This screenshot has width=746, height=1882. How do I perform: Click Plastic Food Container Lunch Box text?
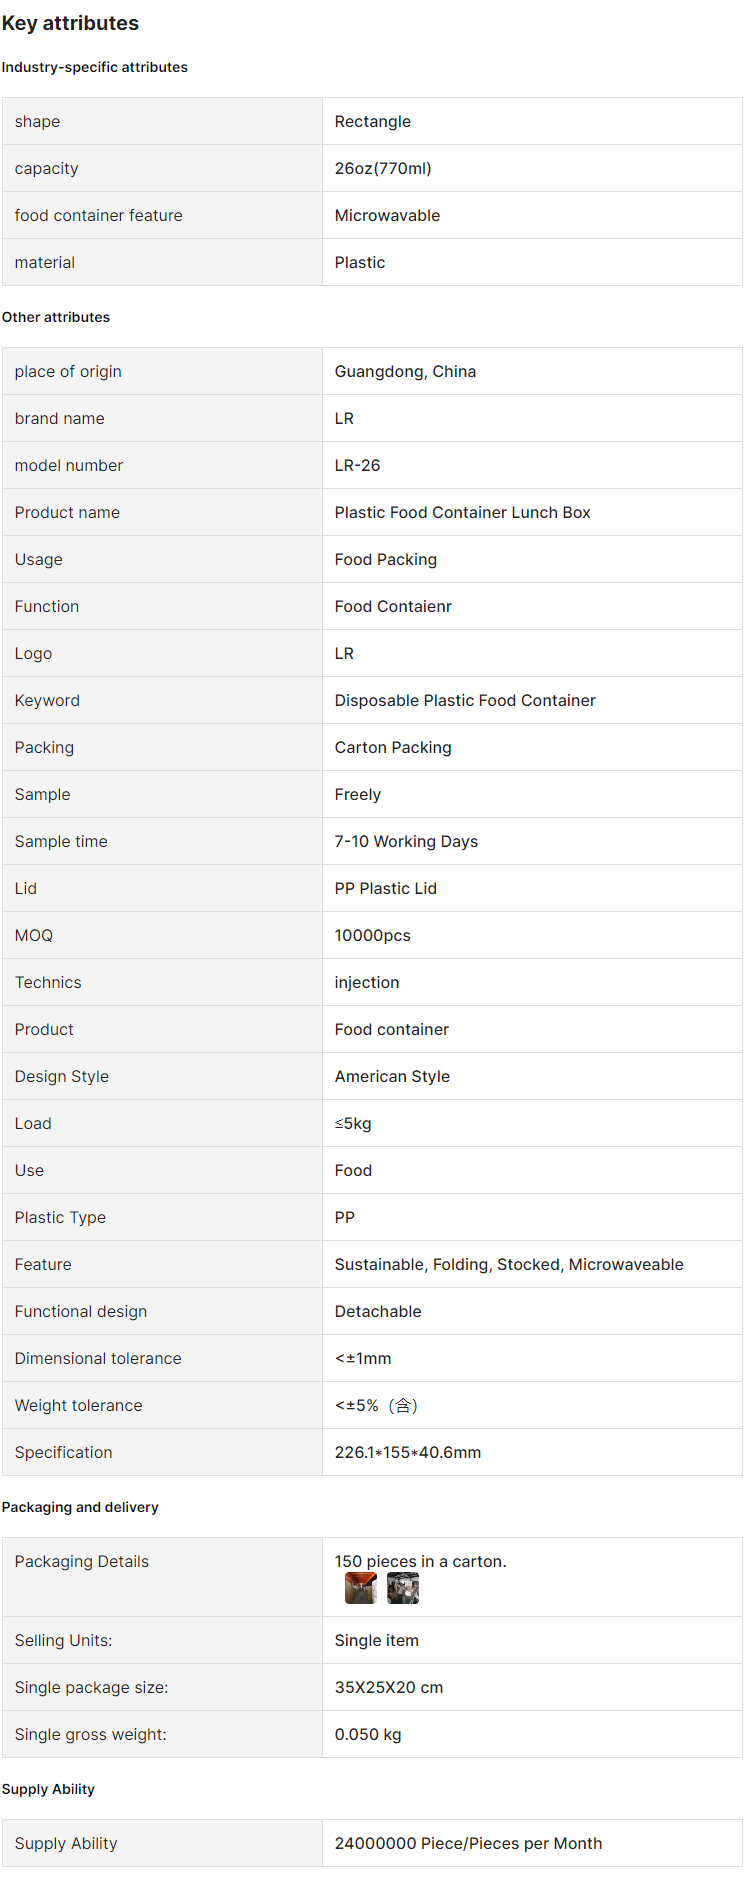point(462,512)
